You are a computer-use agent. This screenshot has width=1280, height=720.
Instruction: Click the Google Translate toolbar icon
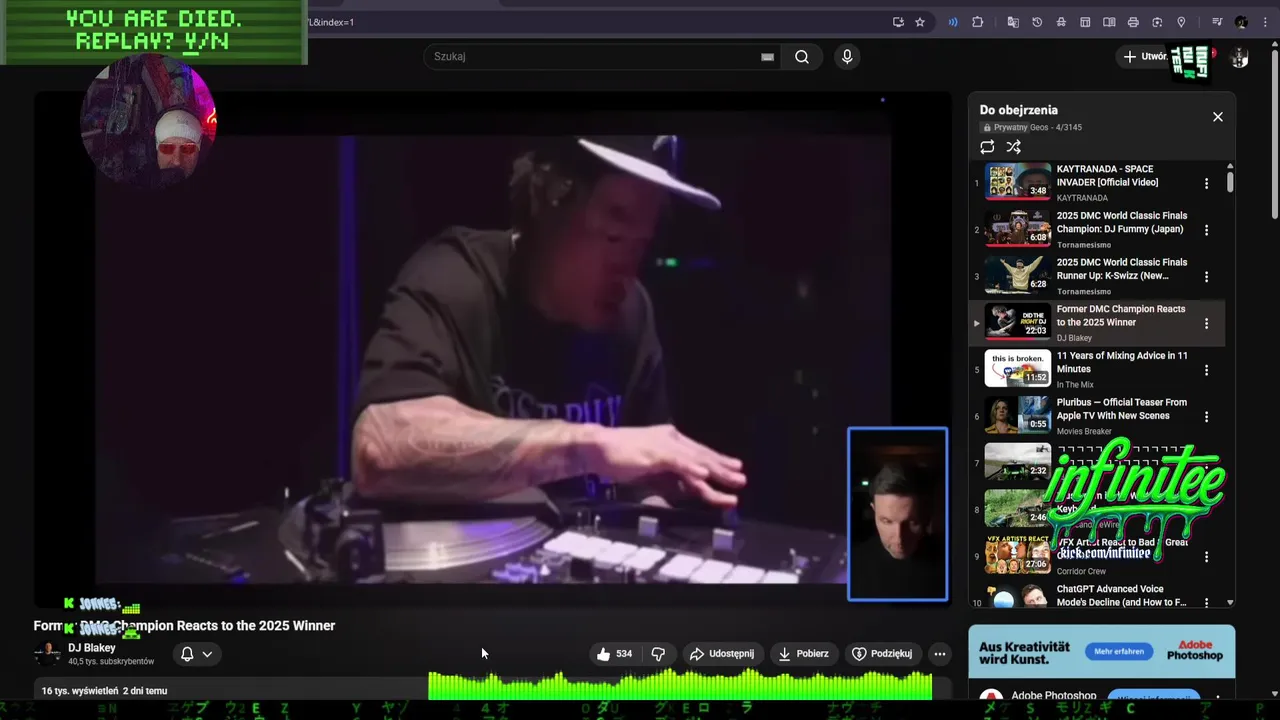(1013, 22)
